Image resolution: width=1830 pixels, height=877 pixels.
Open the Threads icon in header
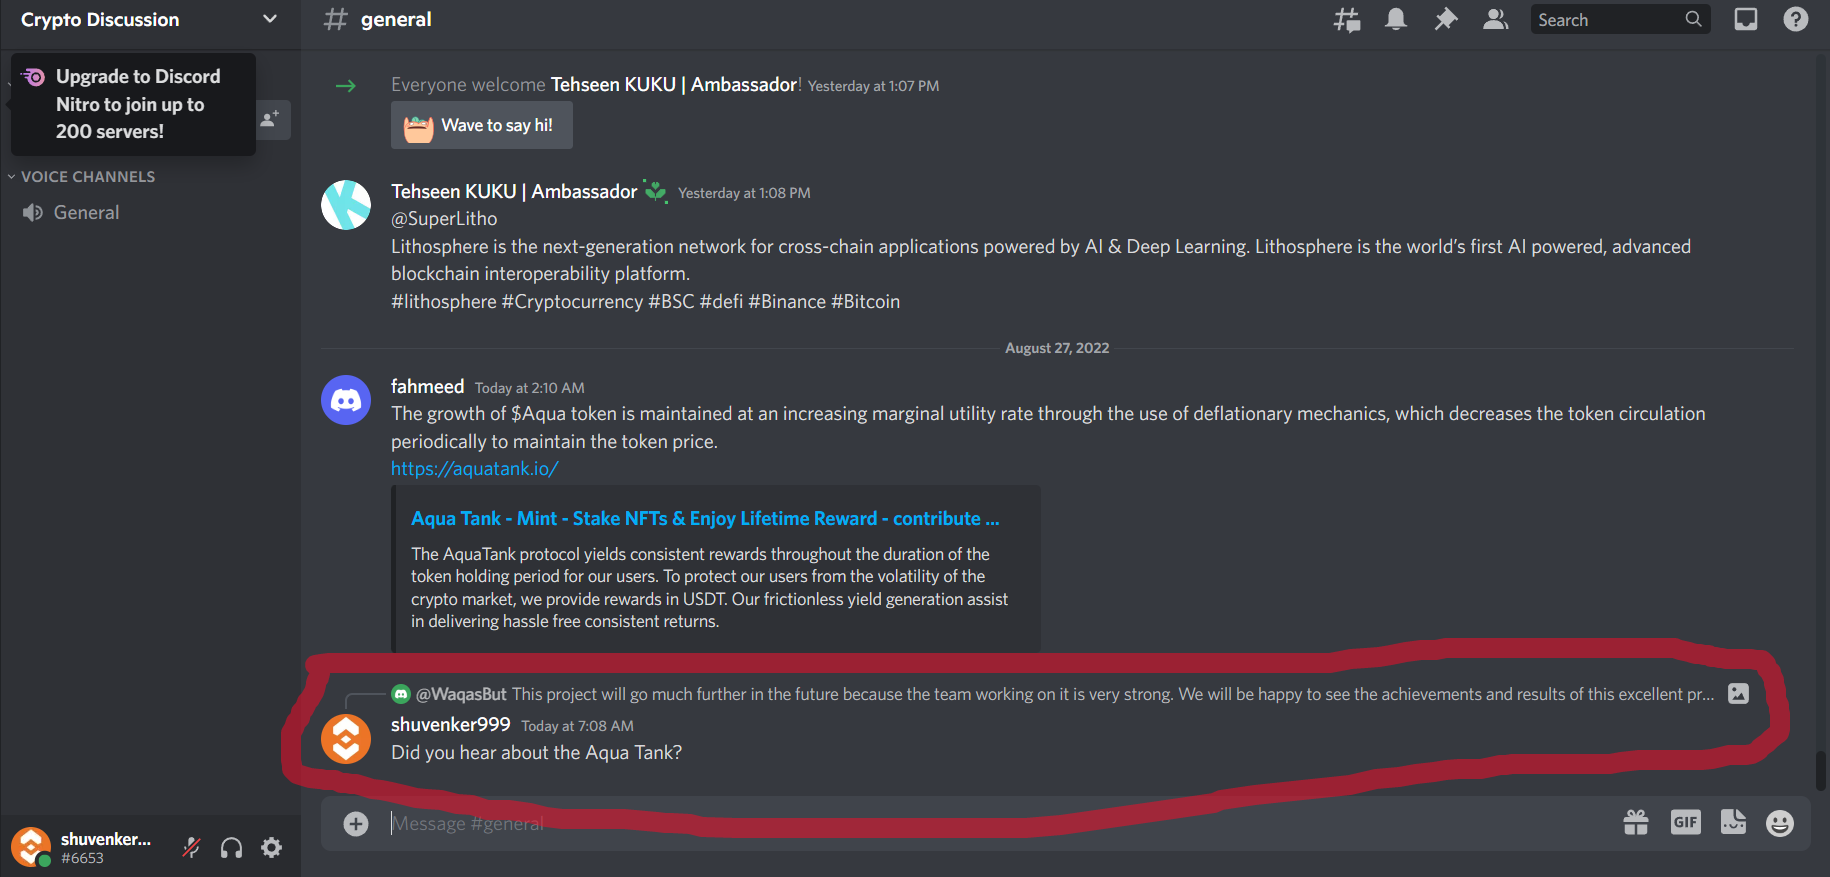click(x=1347, y=20)
